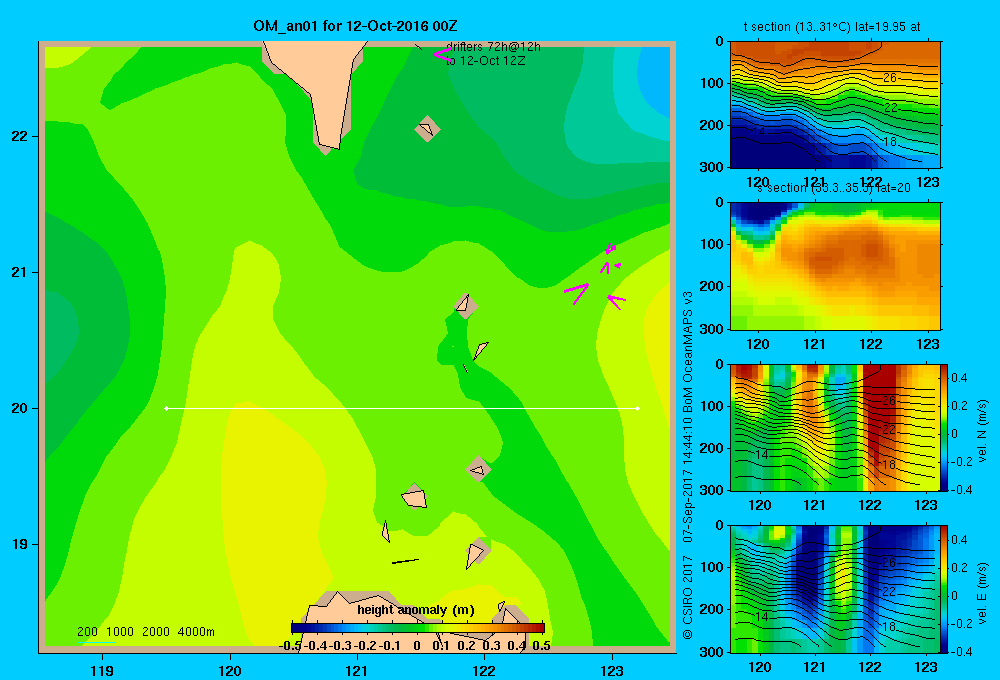Click "-0.4" on the vel. E color scale
Viewport: 1000px width, 680px height.
tap(961, 652)
